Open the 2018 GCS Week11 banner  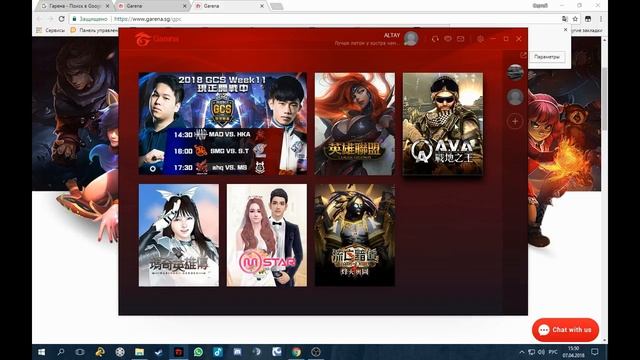click(x=222, y=124)
